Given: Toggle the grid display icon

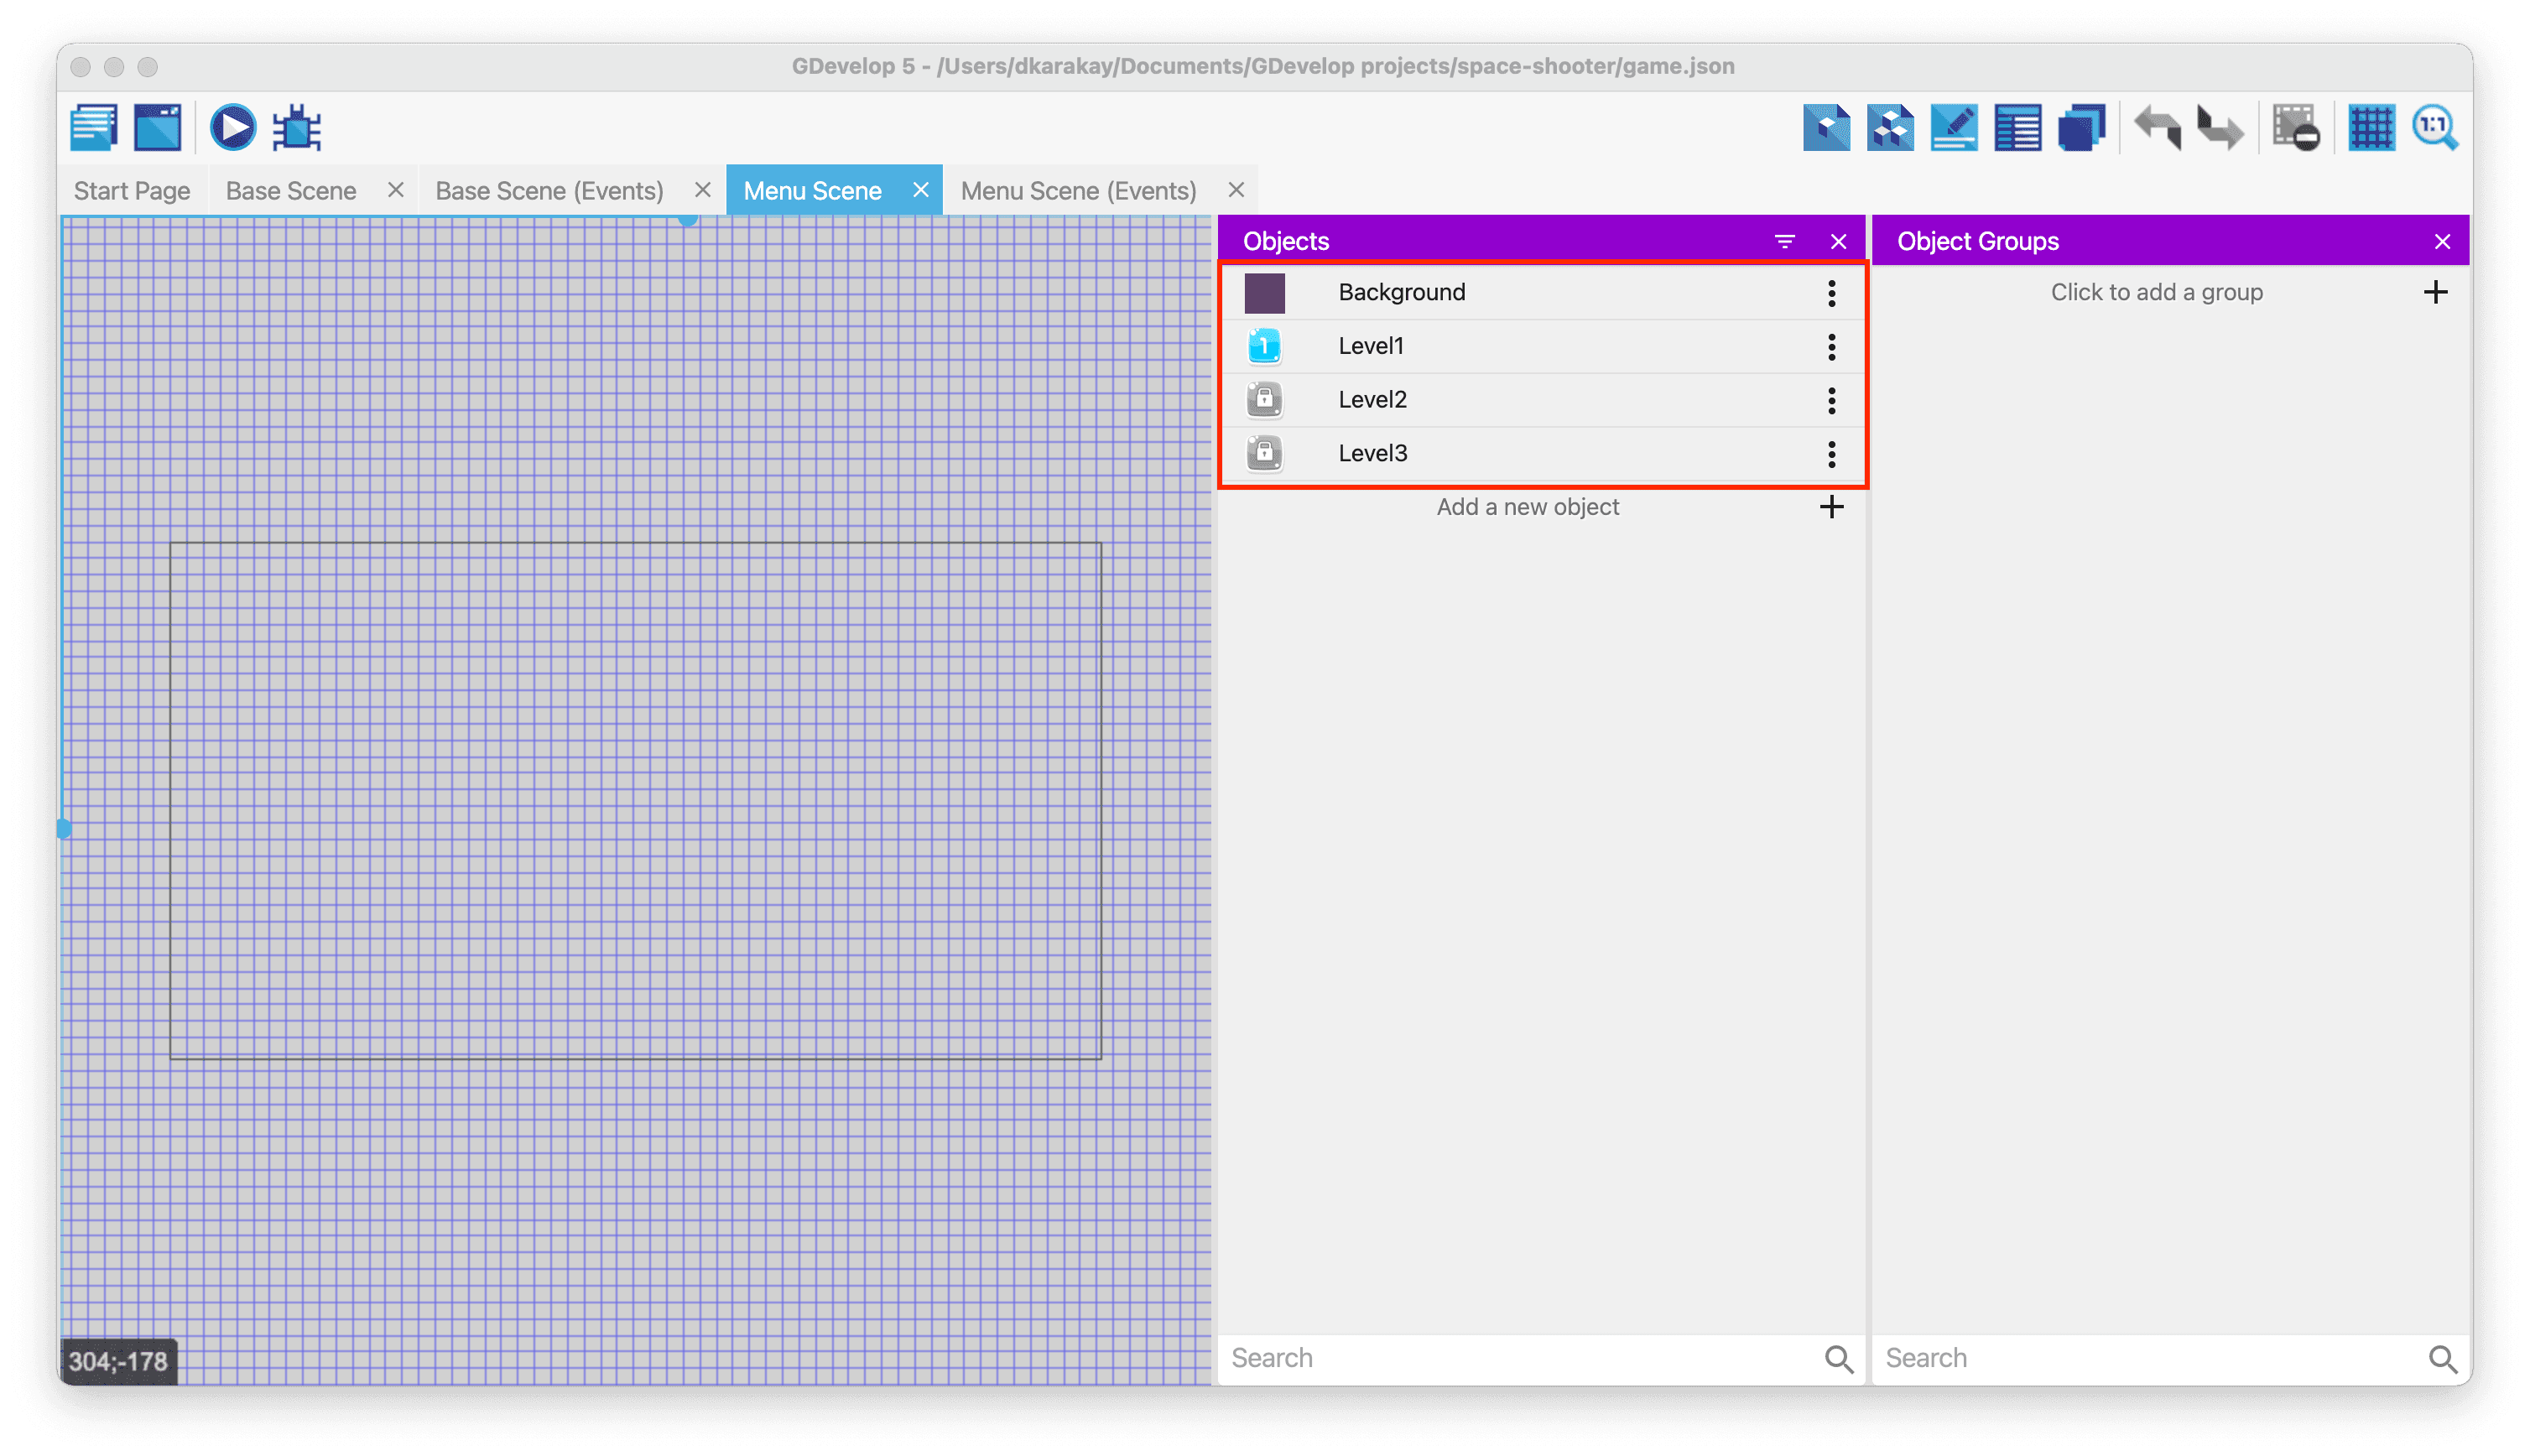Looking at the screenshot, I should tap(2371, 128).
